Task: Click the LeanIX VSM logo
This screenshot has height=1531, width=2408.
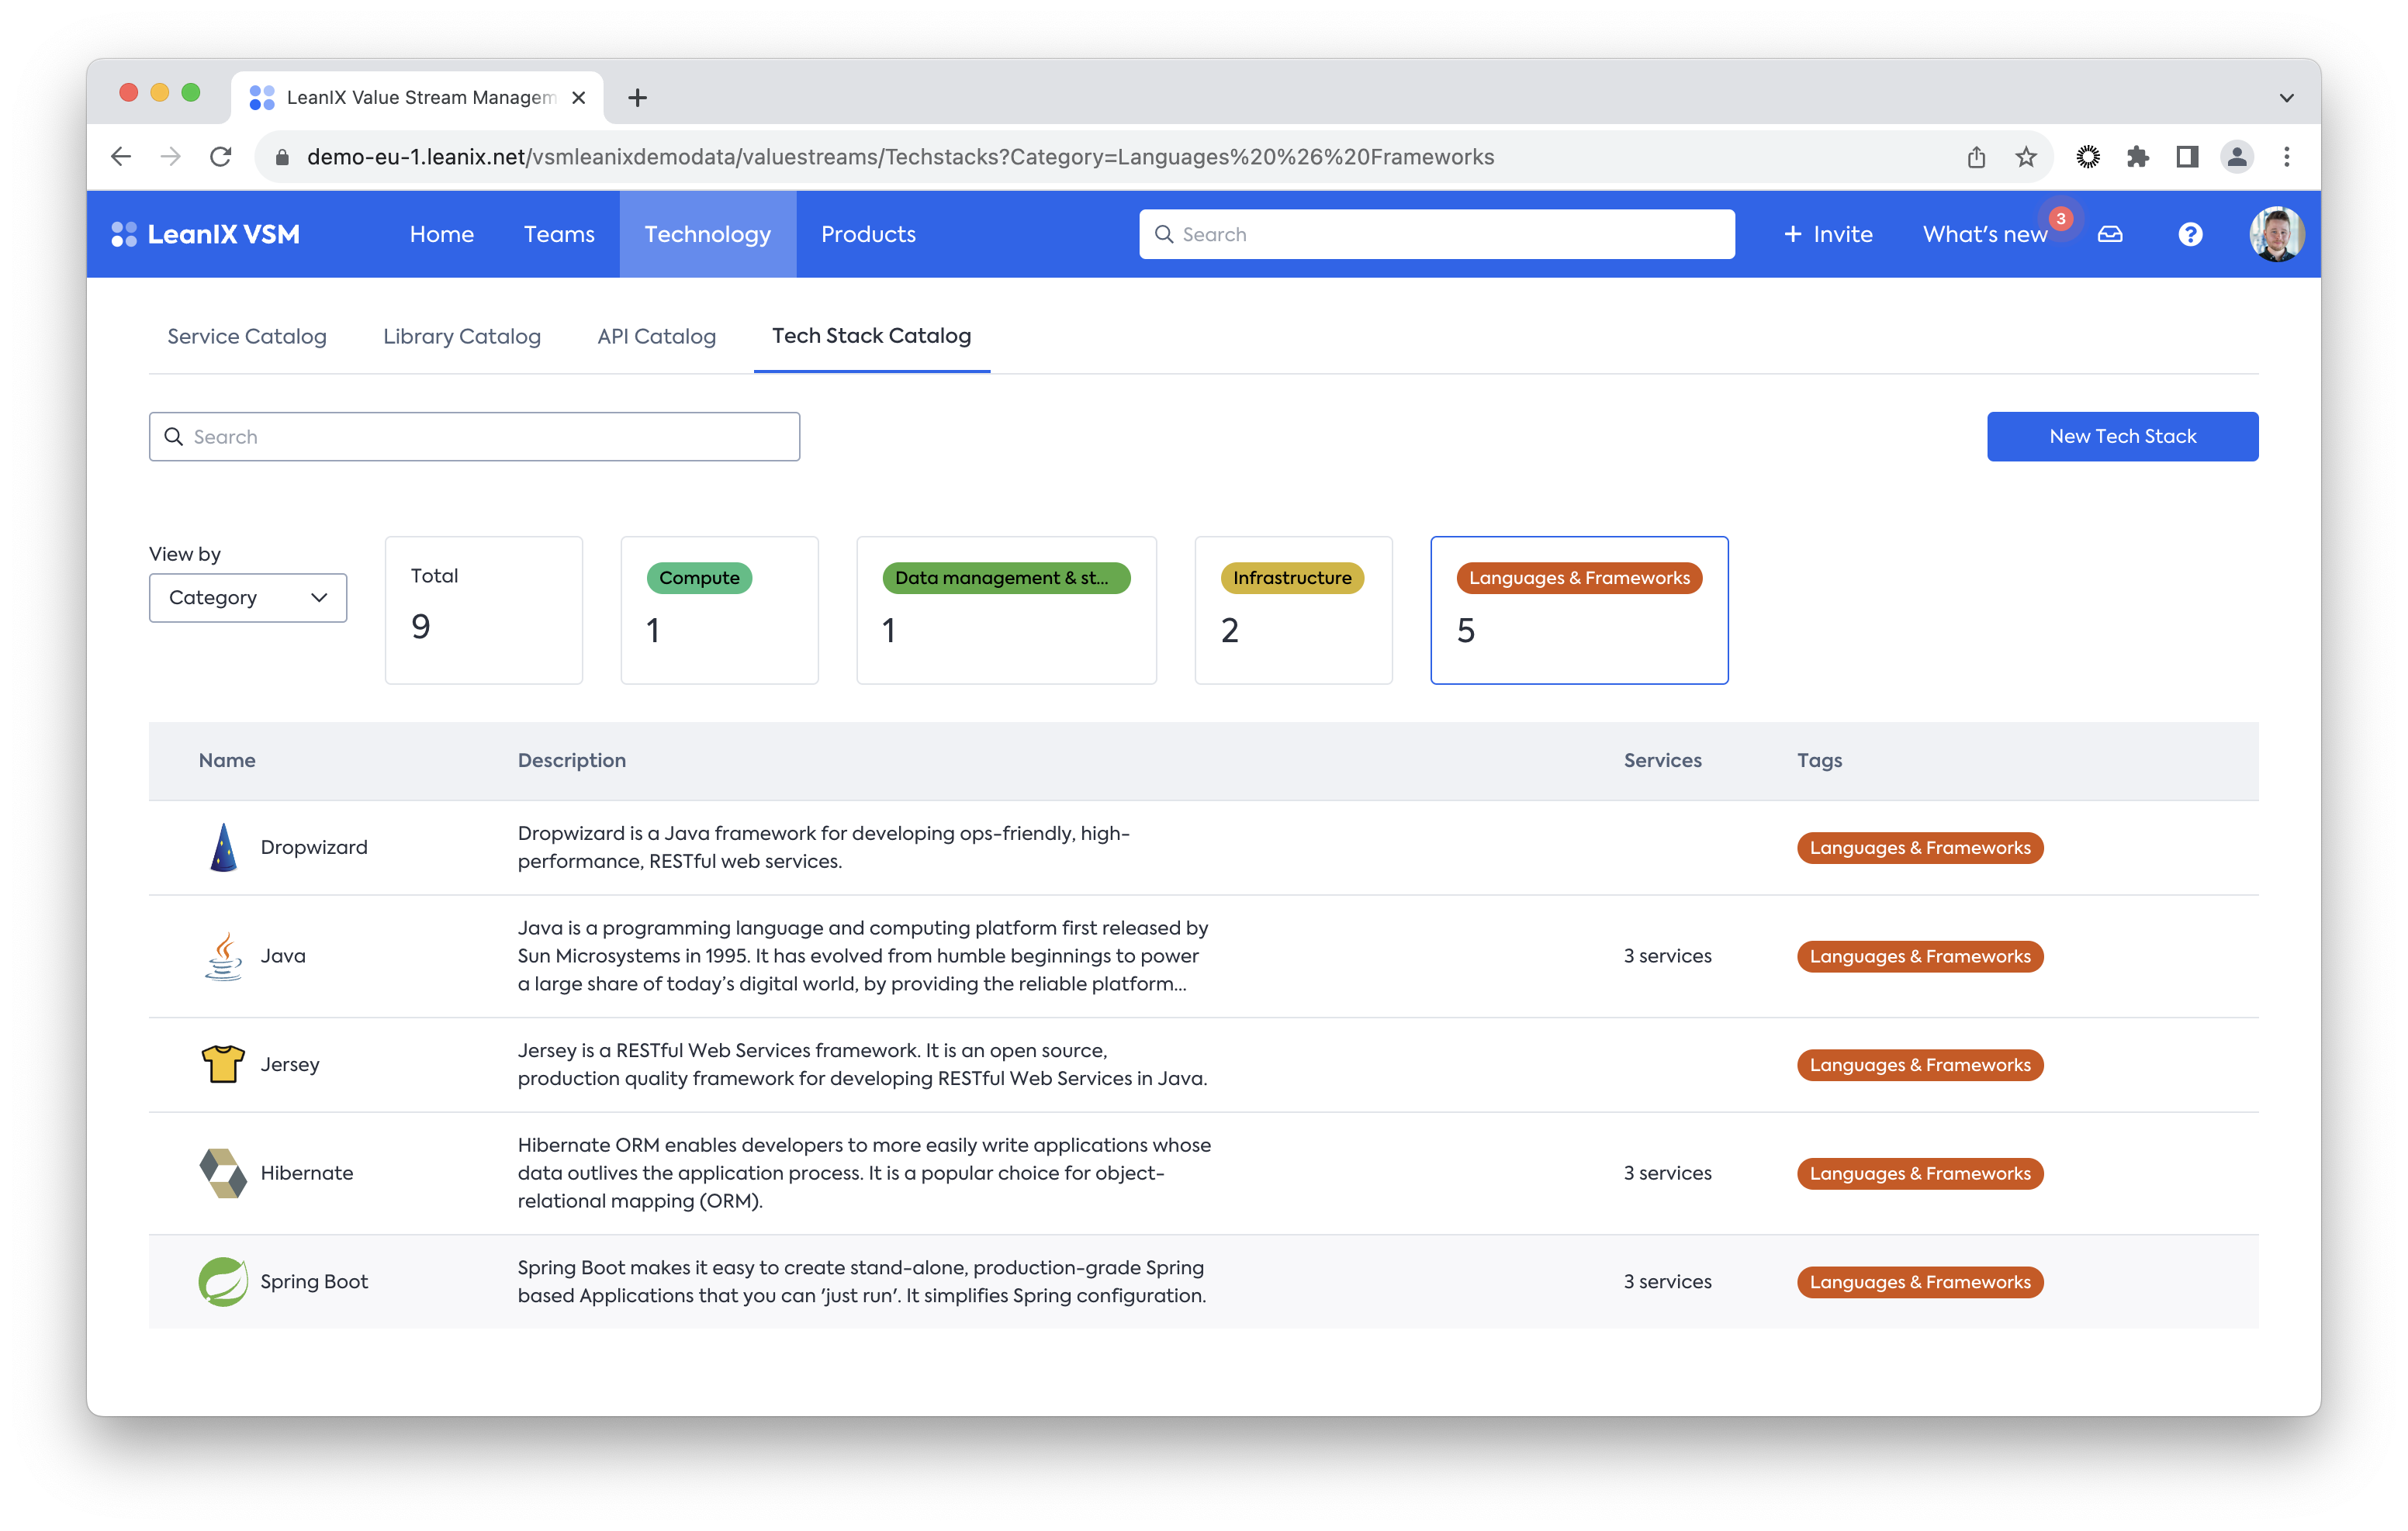Action: point(206,234)
